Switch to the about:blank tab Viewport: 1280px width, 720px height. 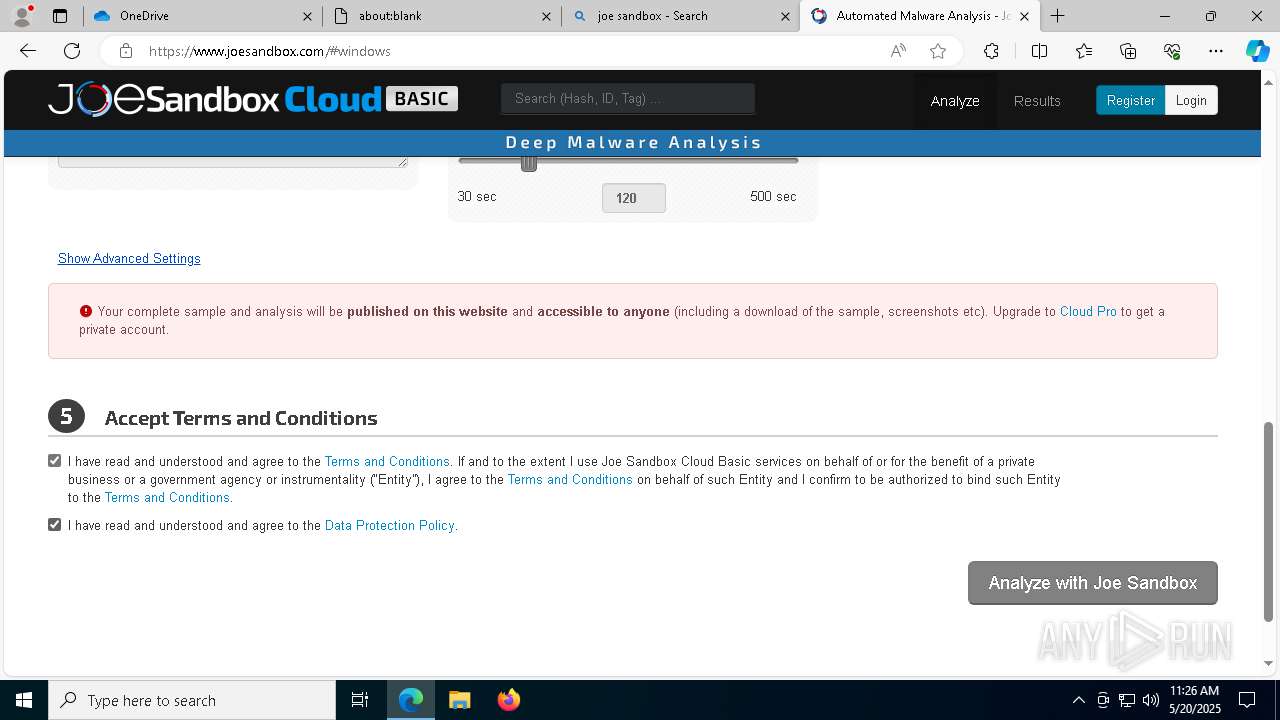pyautogui.click(x=442, y=16)
